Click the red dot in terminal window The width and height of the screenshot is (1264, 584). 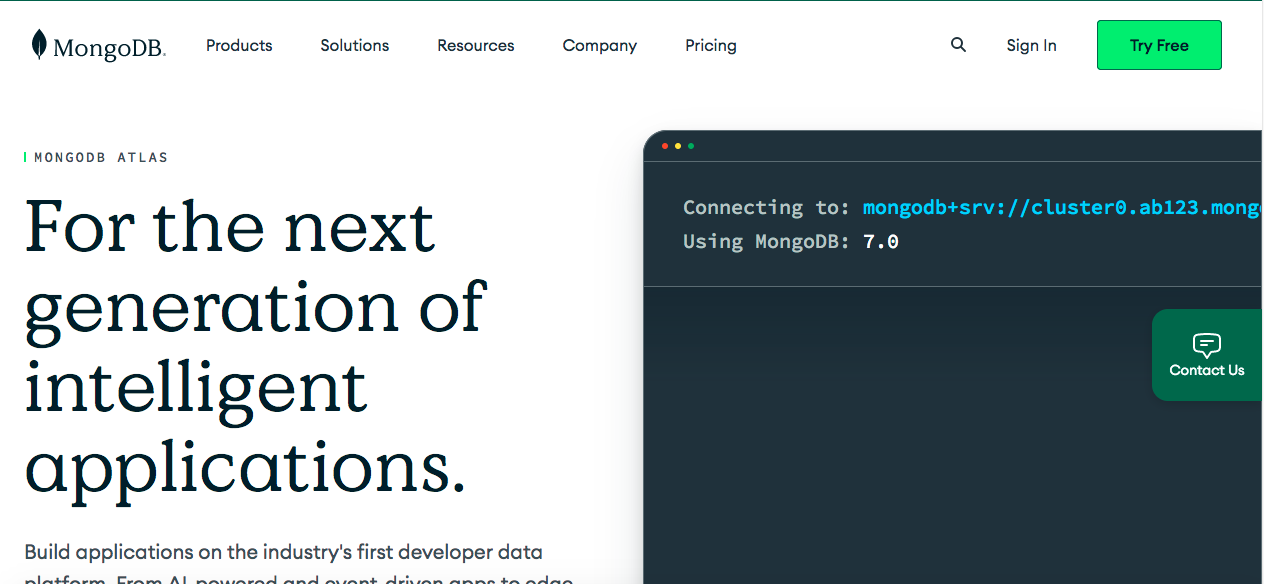click(x=665, y=146)
